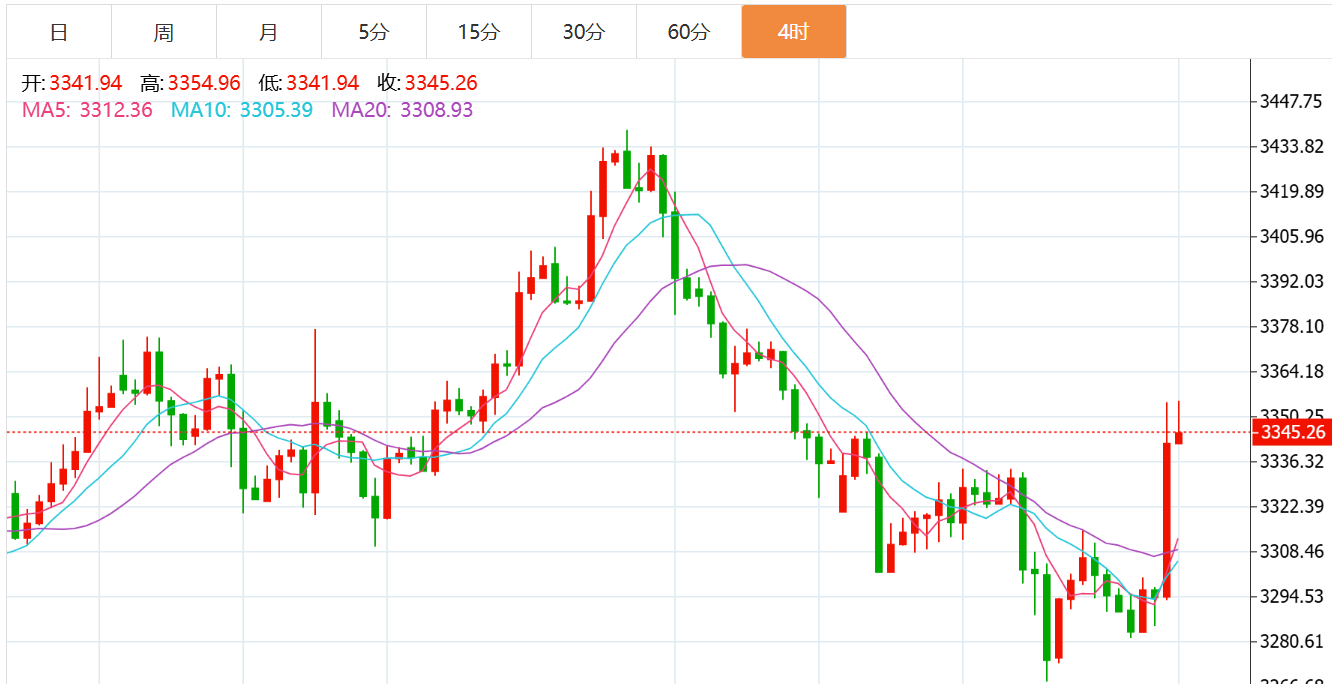Click the latest rightmost small red candlestick
The width and height of the screenshot is (1332, 684).
coord(1179,437)
